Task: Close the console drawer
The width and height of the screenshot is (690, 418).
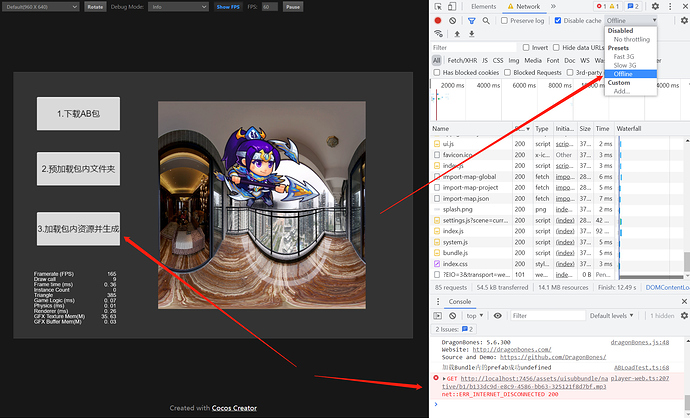Action: click(x=684, y=301)
